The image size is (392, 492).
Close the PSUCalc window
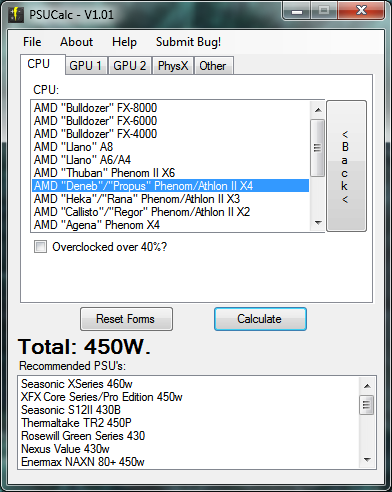(x=361, y=11)
